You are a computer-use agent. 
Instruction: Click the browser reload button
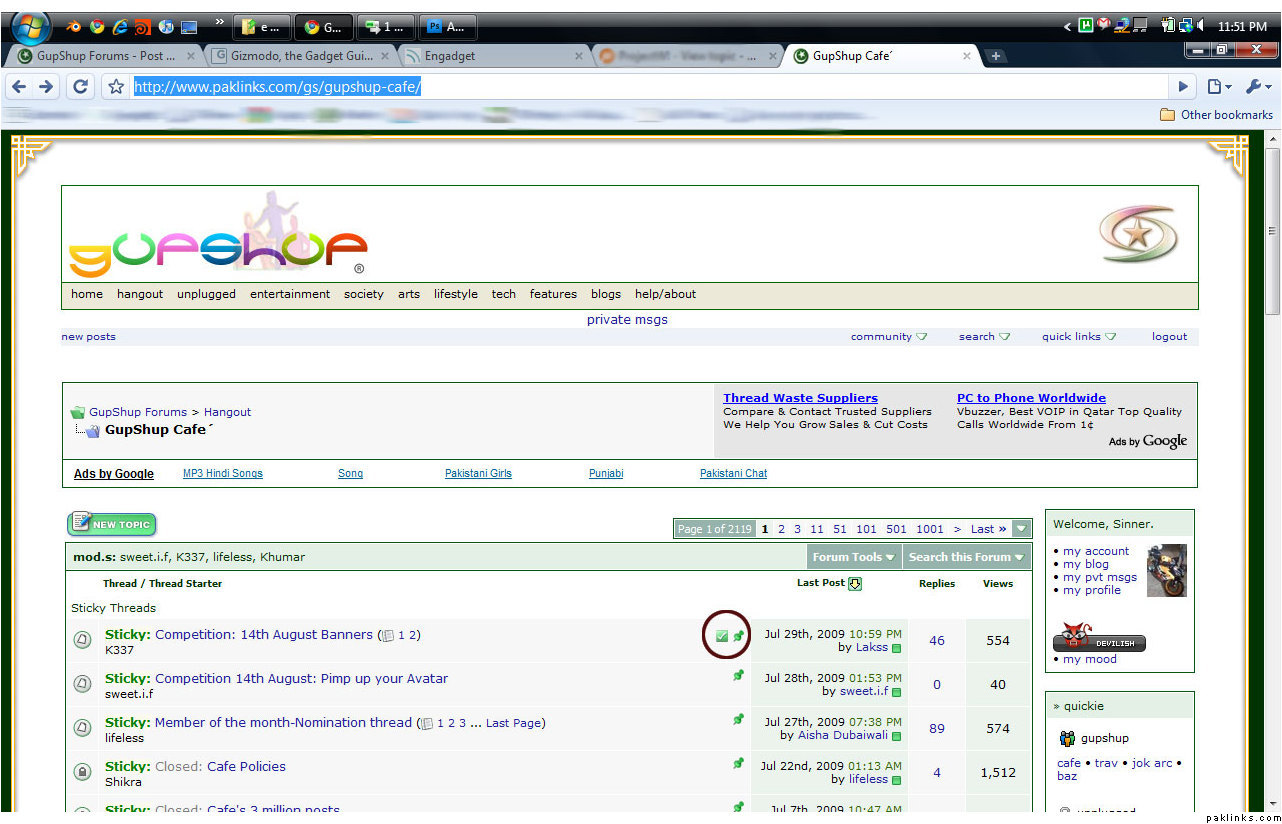[80, 87]
